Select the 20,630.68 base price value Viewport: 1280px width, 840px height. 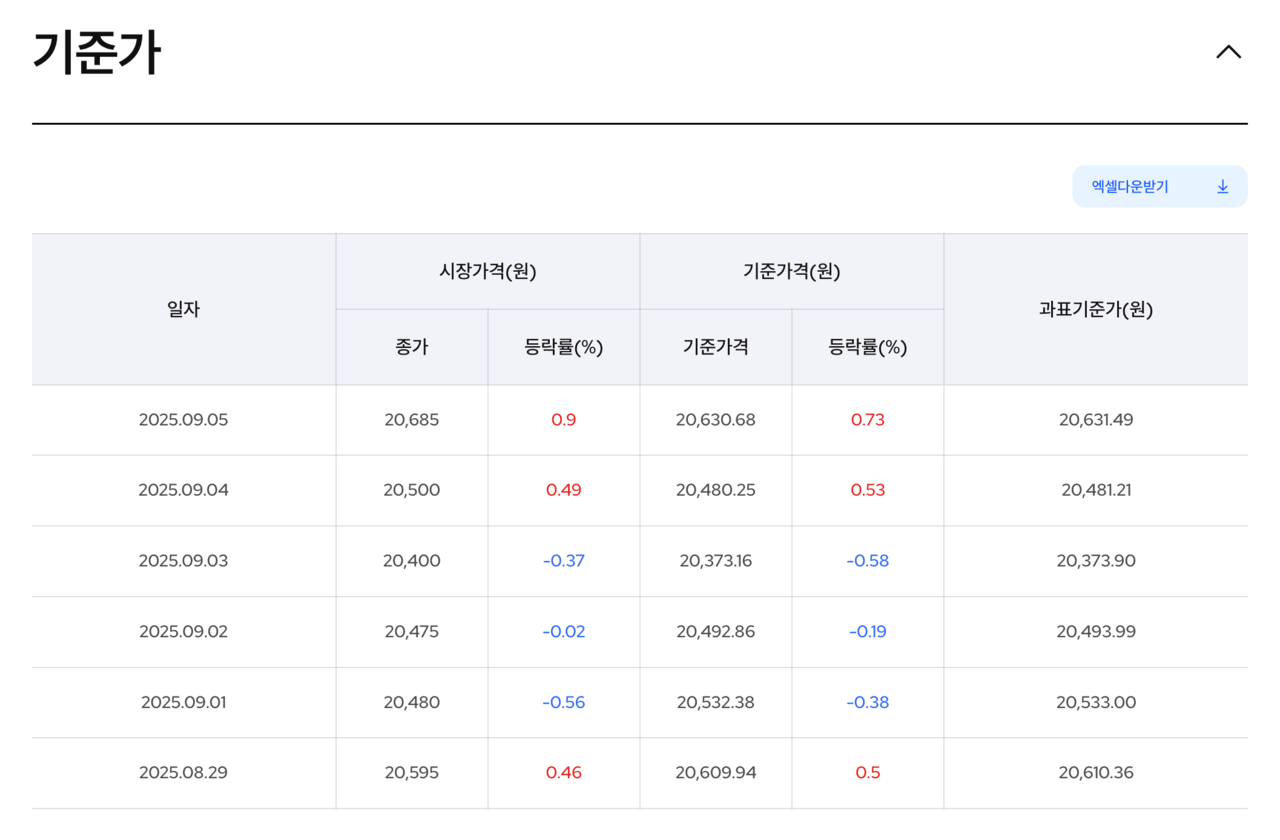(715, 420)
